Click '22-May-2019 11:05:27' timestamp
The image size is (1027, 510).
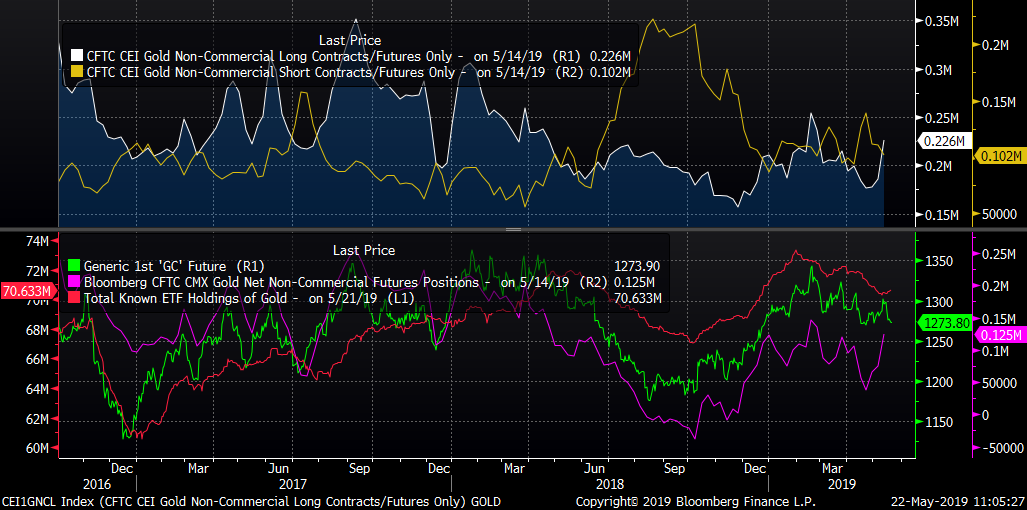[958, 501]
